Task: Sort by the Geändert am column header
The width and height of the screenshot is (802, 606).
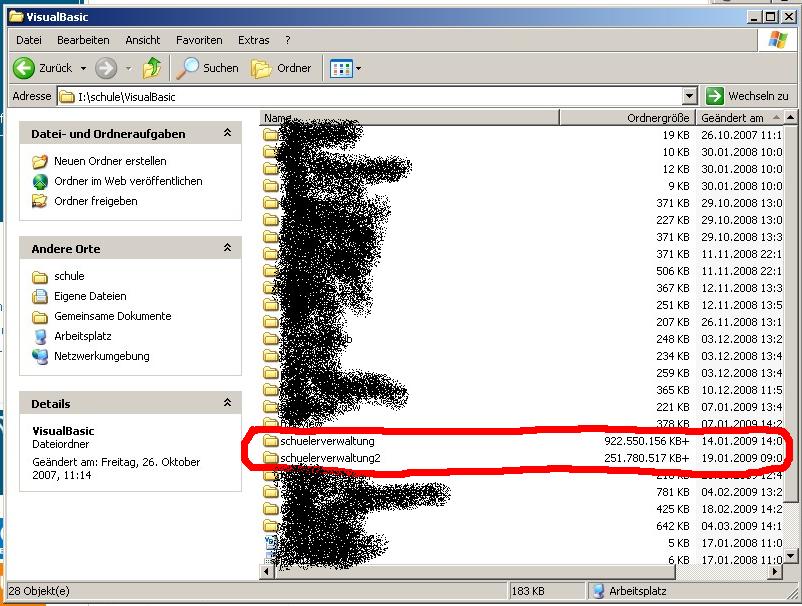Action: click(x=740, y=118)
